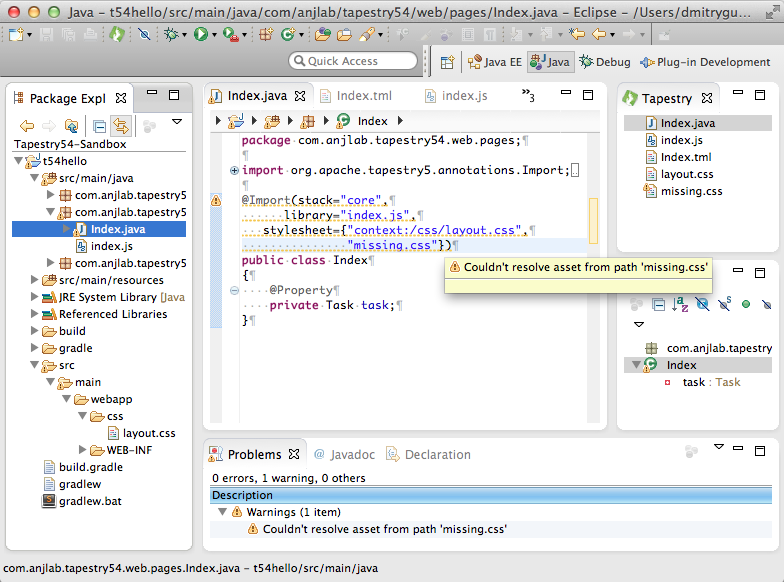Select the Java perspective button
The height and width of the screenshot is (582, 784).
(550, 62)
